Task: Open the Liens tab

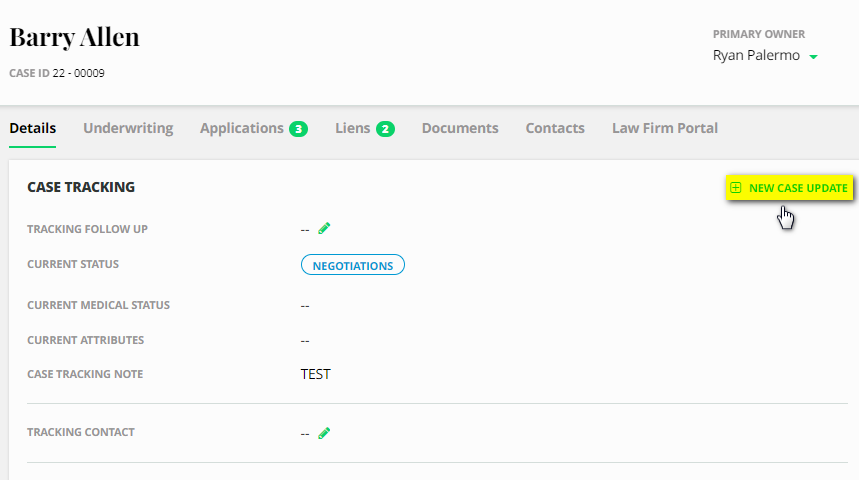Action: point(352,128)
